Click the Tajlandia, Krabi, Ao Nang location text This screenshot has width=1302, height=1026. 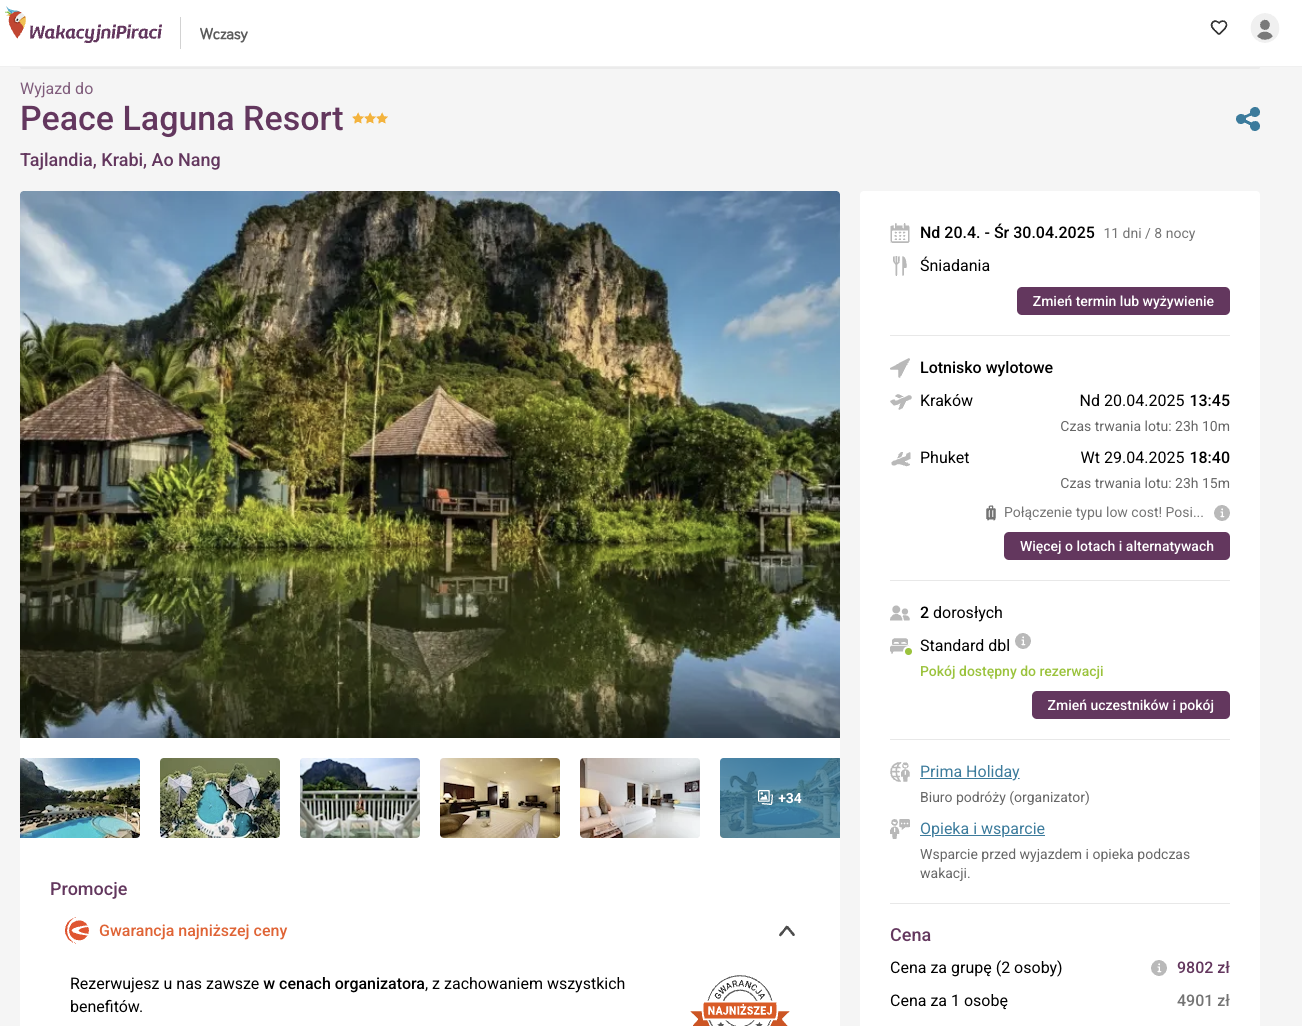[120, 160]
